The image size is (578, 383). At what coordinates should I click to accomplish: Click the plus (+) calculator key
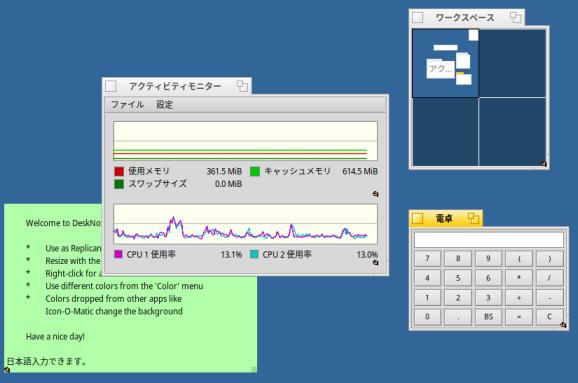(519, 297)
